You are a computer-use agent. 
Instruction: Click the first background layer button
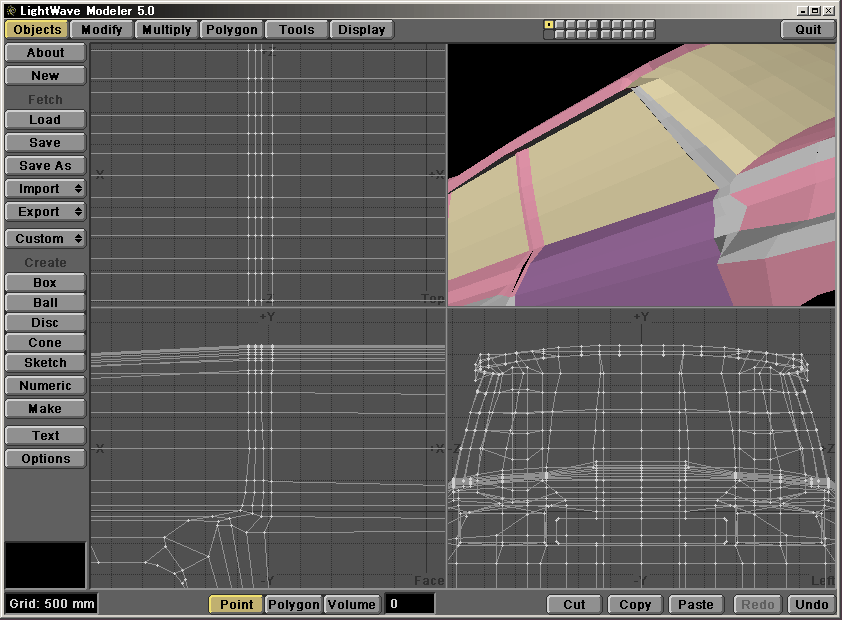tap(549, 35)
